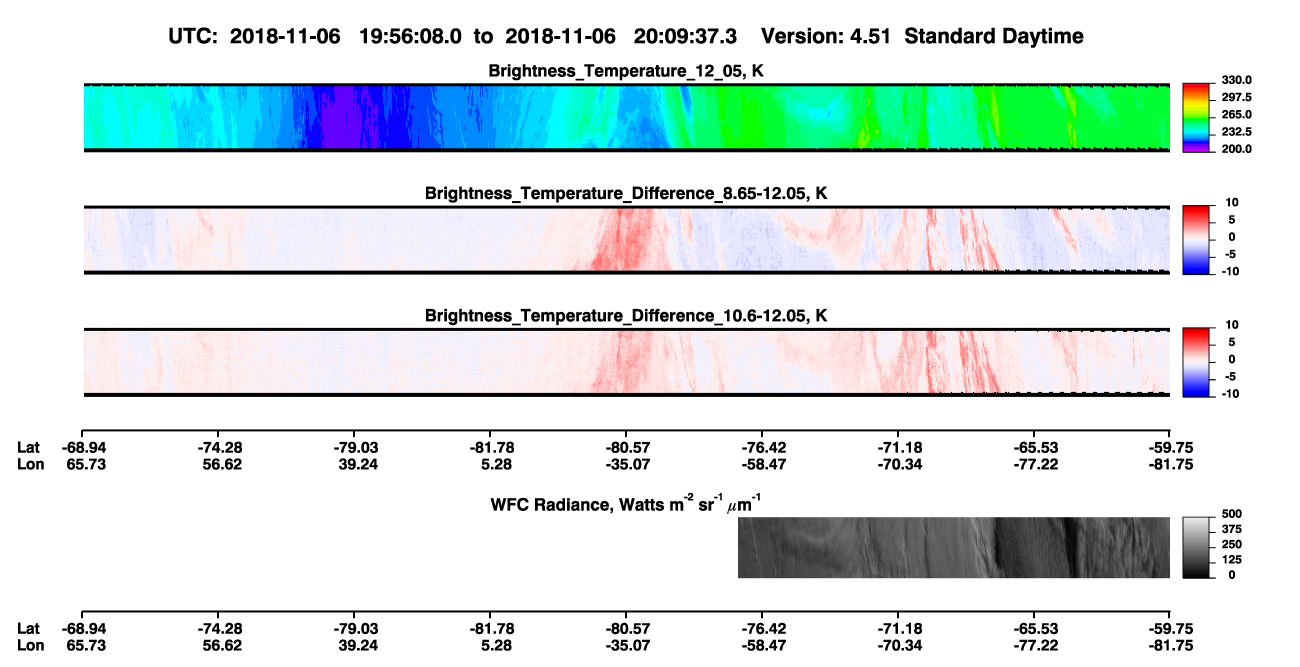Click longitude -77.22 on the axis under WFC Radiance
This screenshot has height=667, width=1300.
click(x=1033, y=645)
